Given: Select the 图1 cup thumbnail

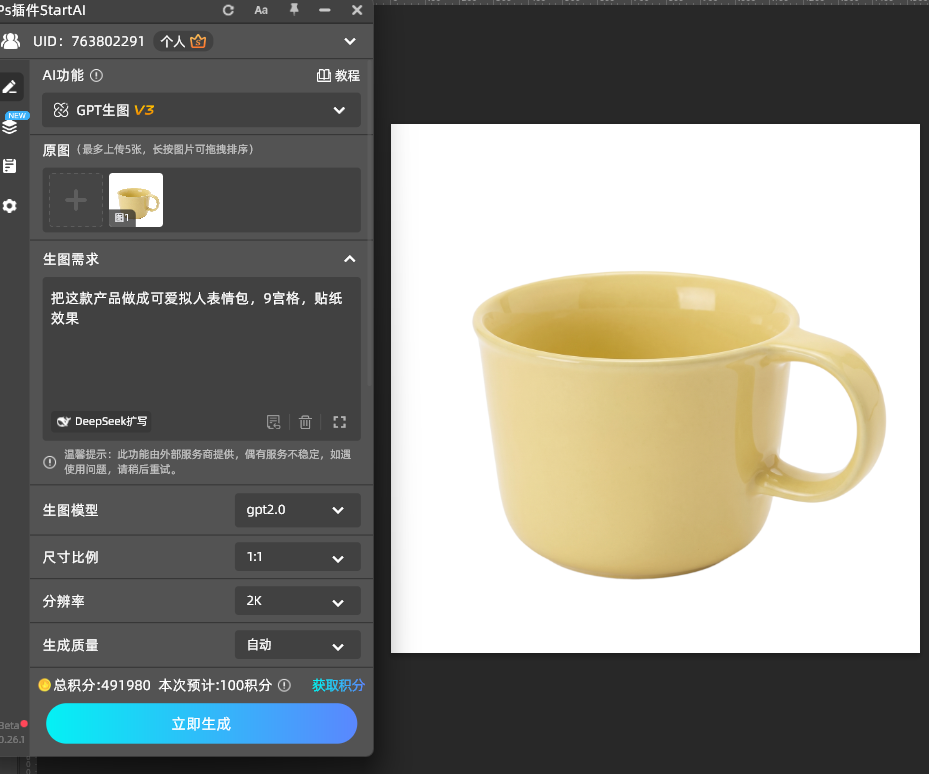Looking at the screenshot, I should pos(136,200).
